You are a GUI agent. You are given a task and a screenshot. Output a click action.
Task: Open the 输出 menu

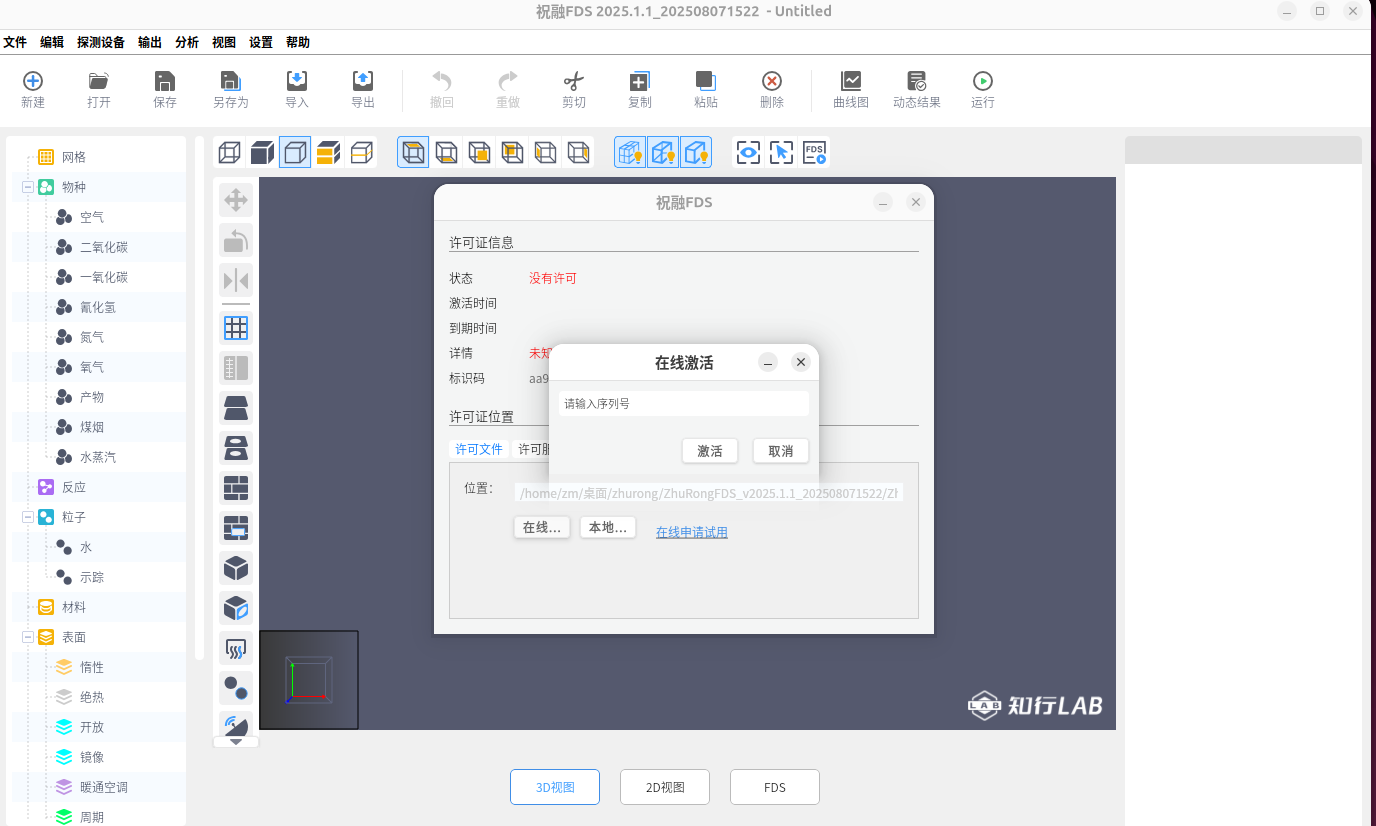tap(150, 42)
